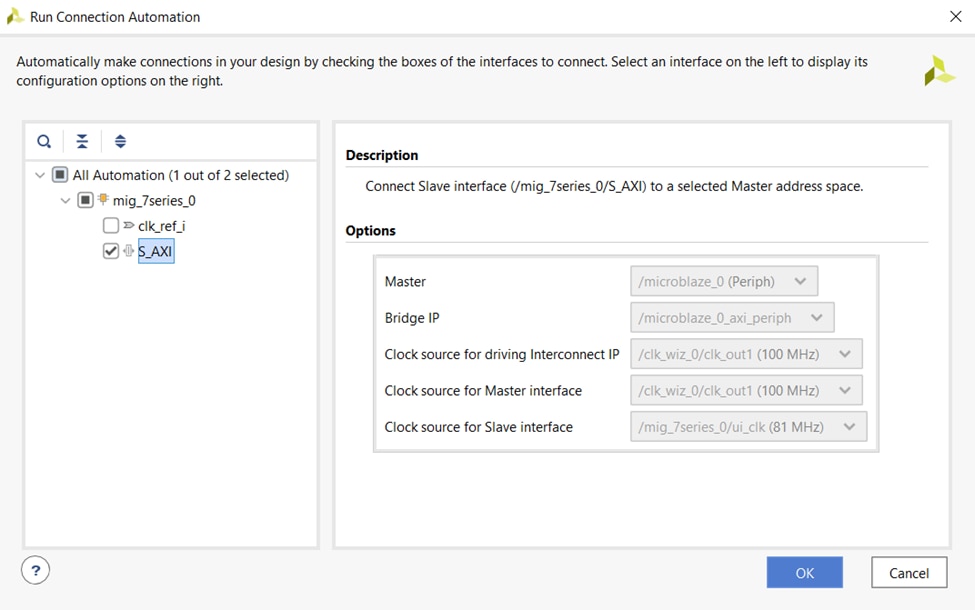
Task: Click 'Clock source for Master interface' label
Action: click(483, 390)
